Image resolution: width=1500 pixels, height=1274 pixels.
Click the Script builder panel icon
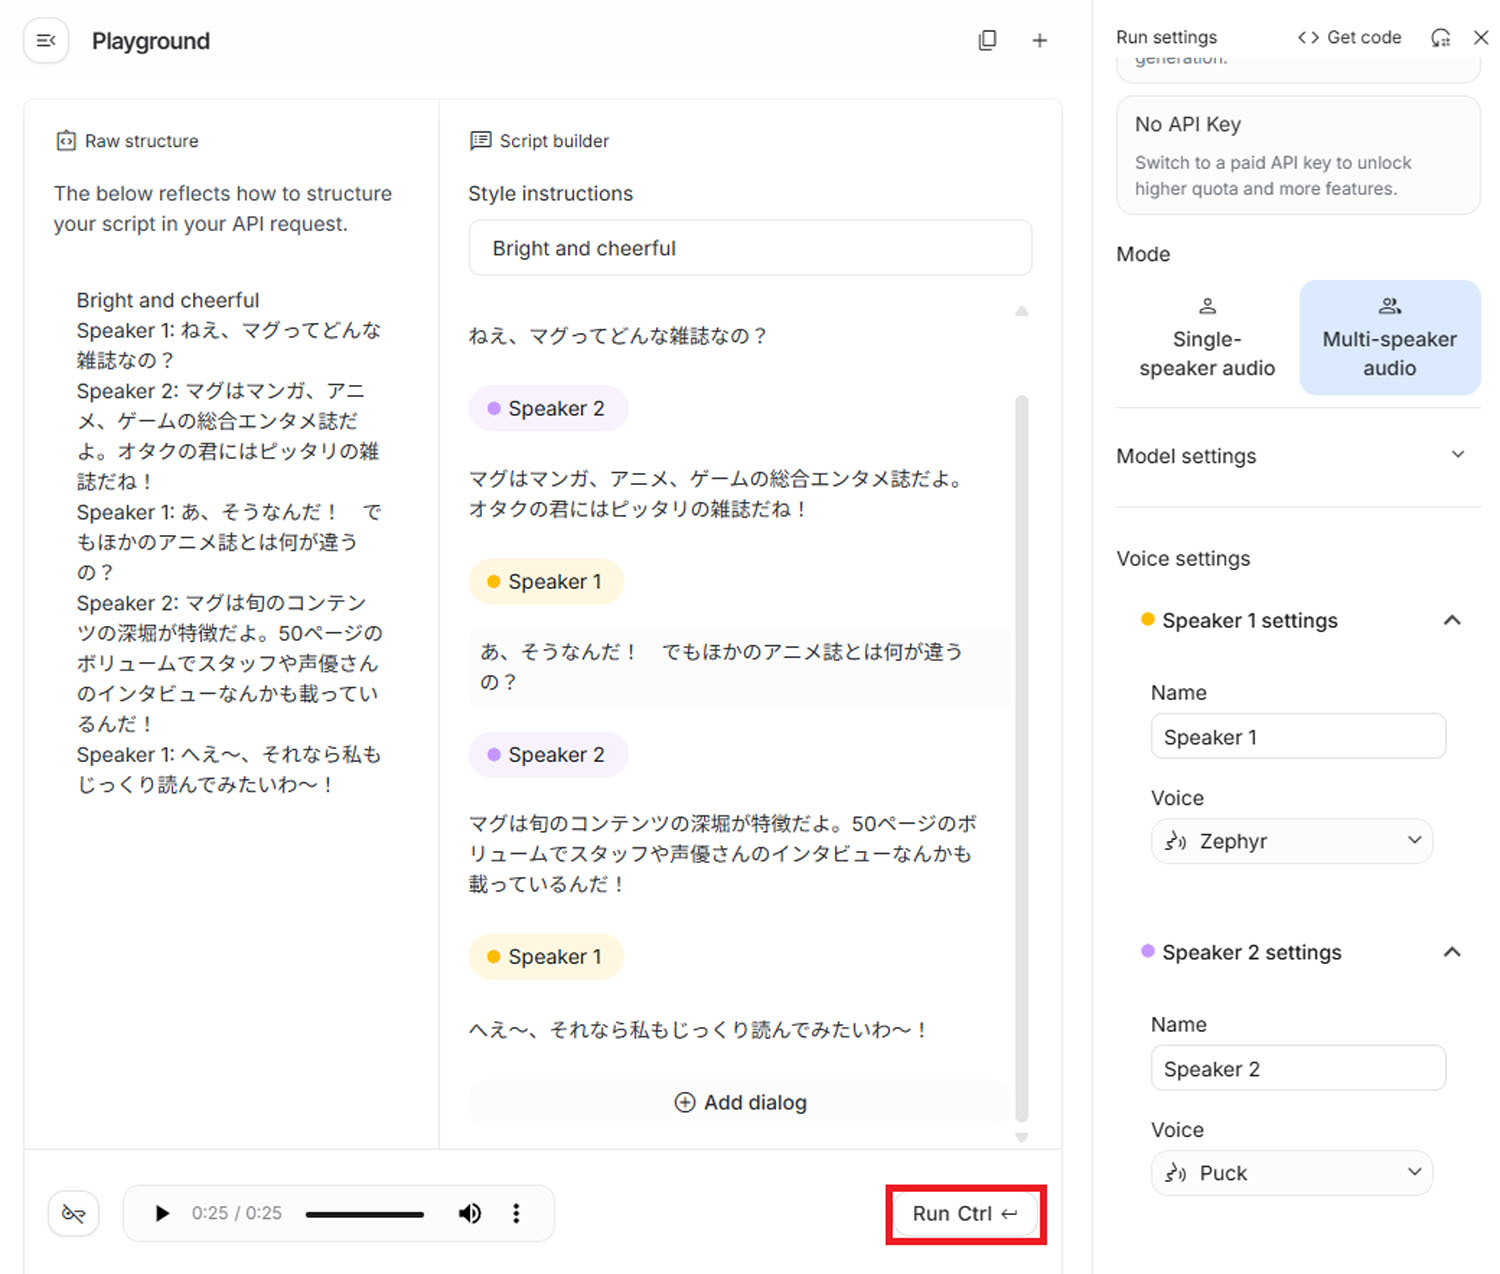(479, 140)
